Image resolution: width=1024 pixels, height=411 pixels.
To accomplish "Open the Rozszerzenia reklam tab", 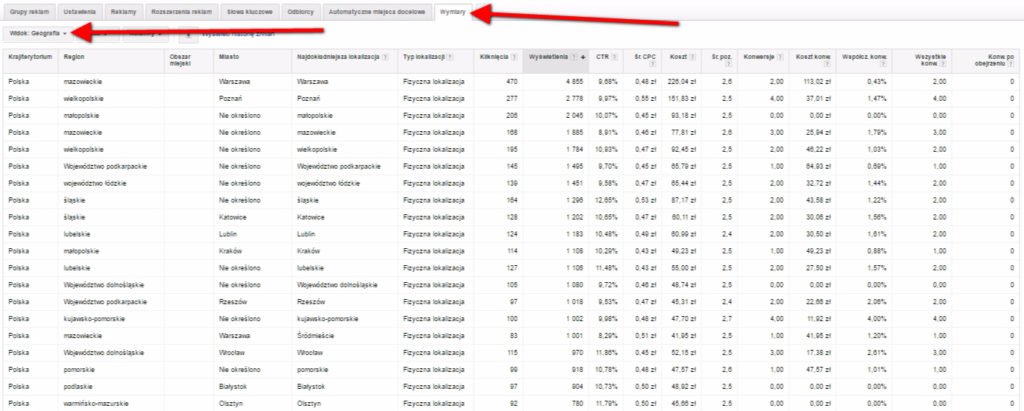I will [x=181, y=12].
